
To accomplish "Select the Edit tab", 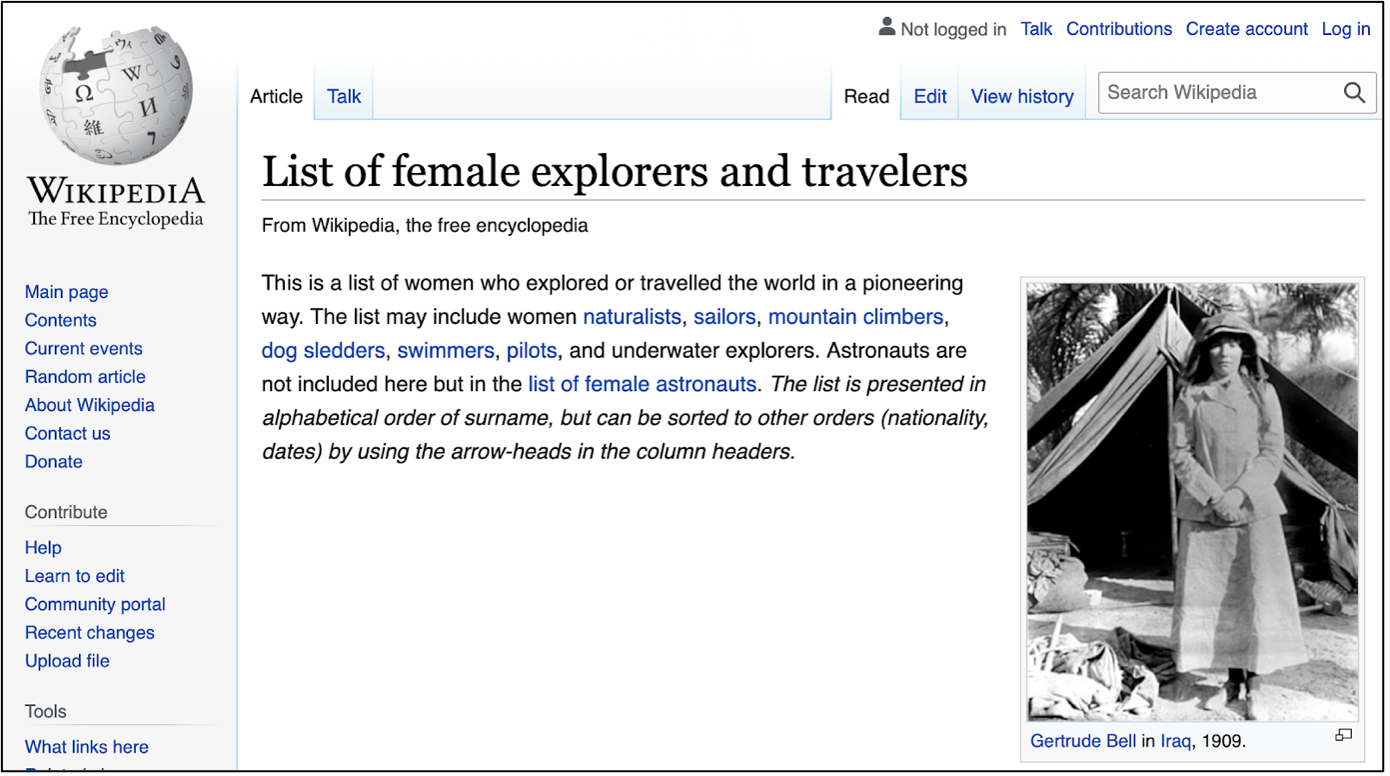I will 929,96.
